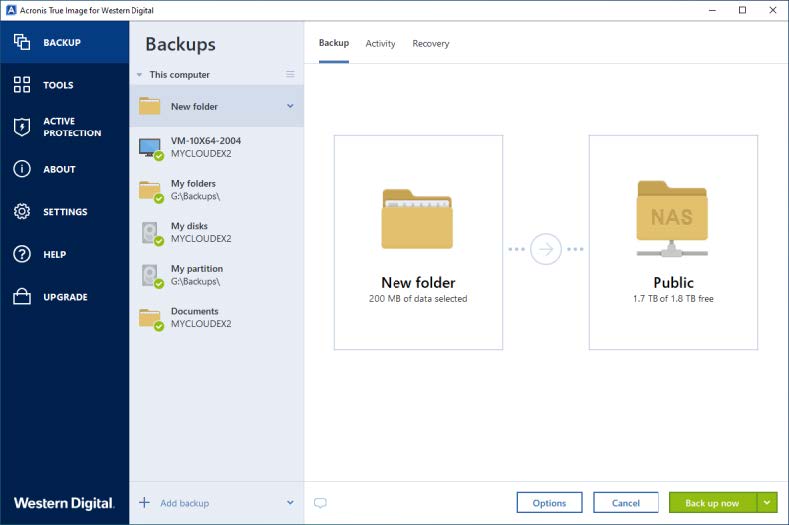Click the Back up now button
The image size is (789, 525).
tap(713, 502)
